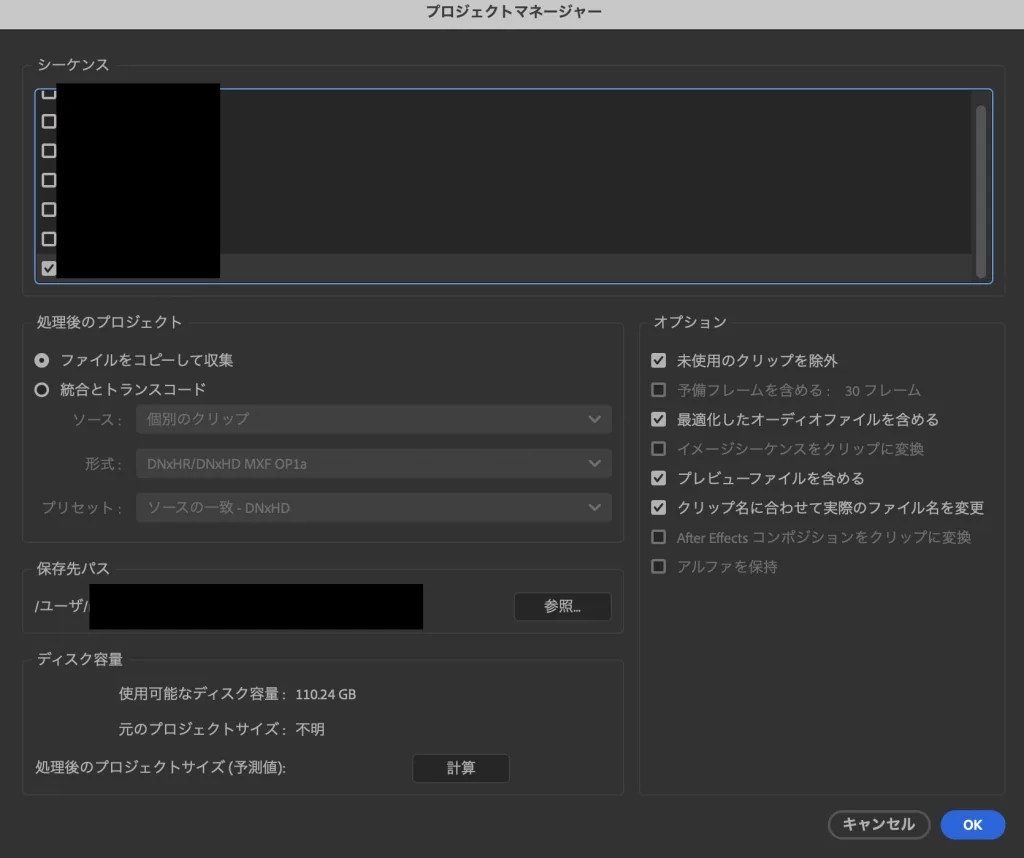Toggle After Effects コンポジションをクリップに変換 checkbox

[x=658, y=537]
